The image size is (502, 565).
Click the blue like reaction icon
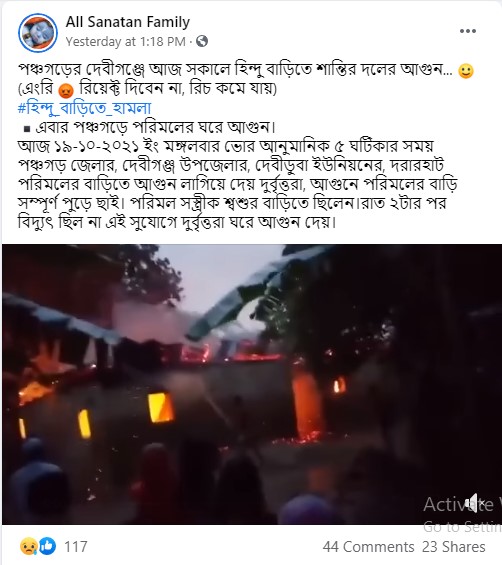click(x=48, y=546)
